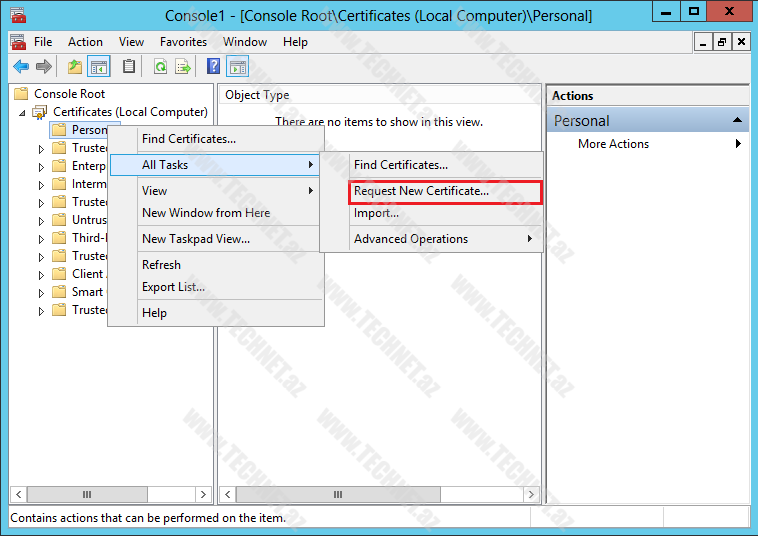Click the Forward arrow toolbar icon

pyautogui.click(x=43, y=67)
